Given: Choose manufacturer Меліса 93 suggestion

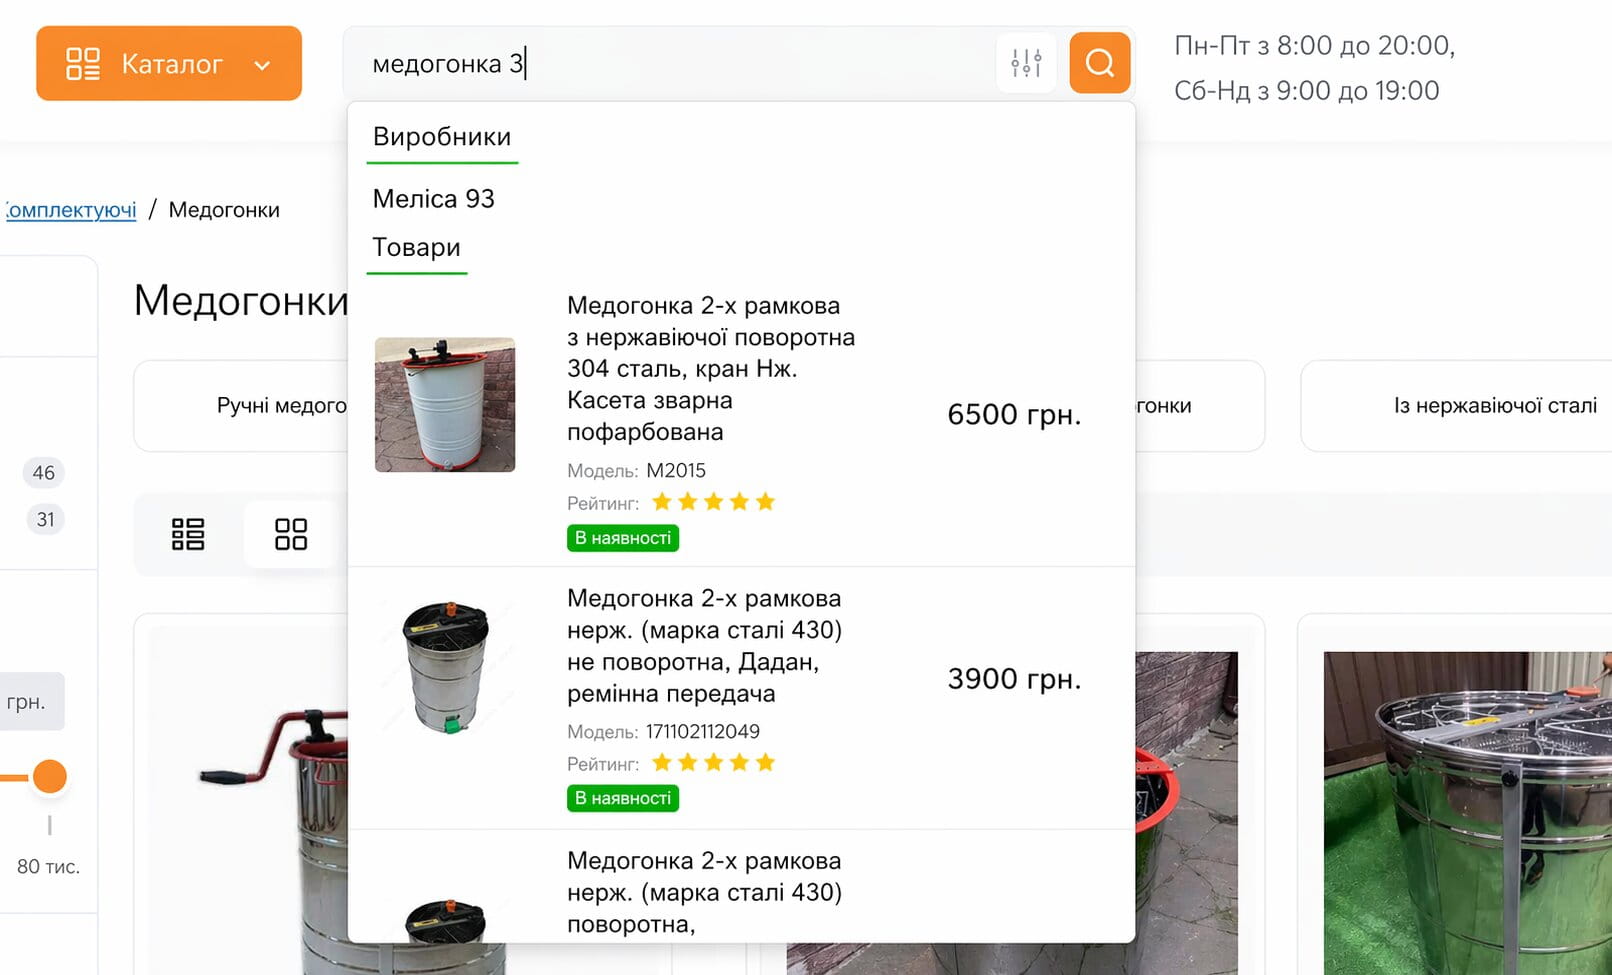Looking at the screenshot, I should point(433,199).
